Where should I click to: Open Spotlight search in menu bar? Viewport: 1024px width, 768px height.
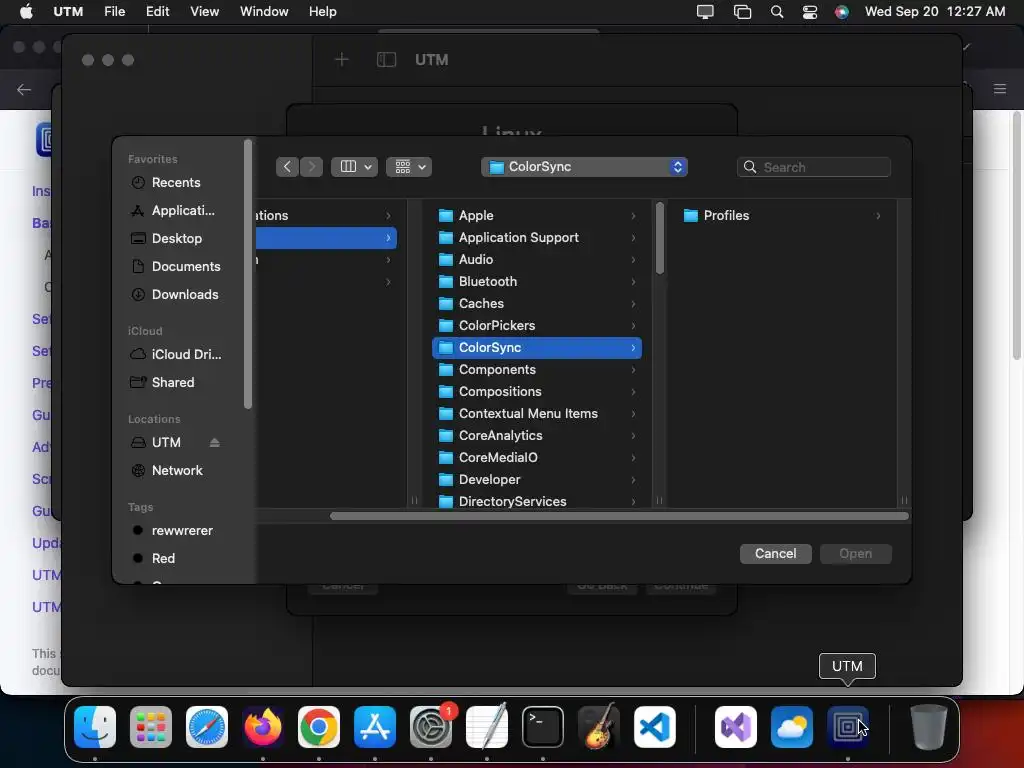pos(777,12)
